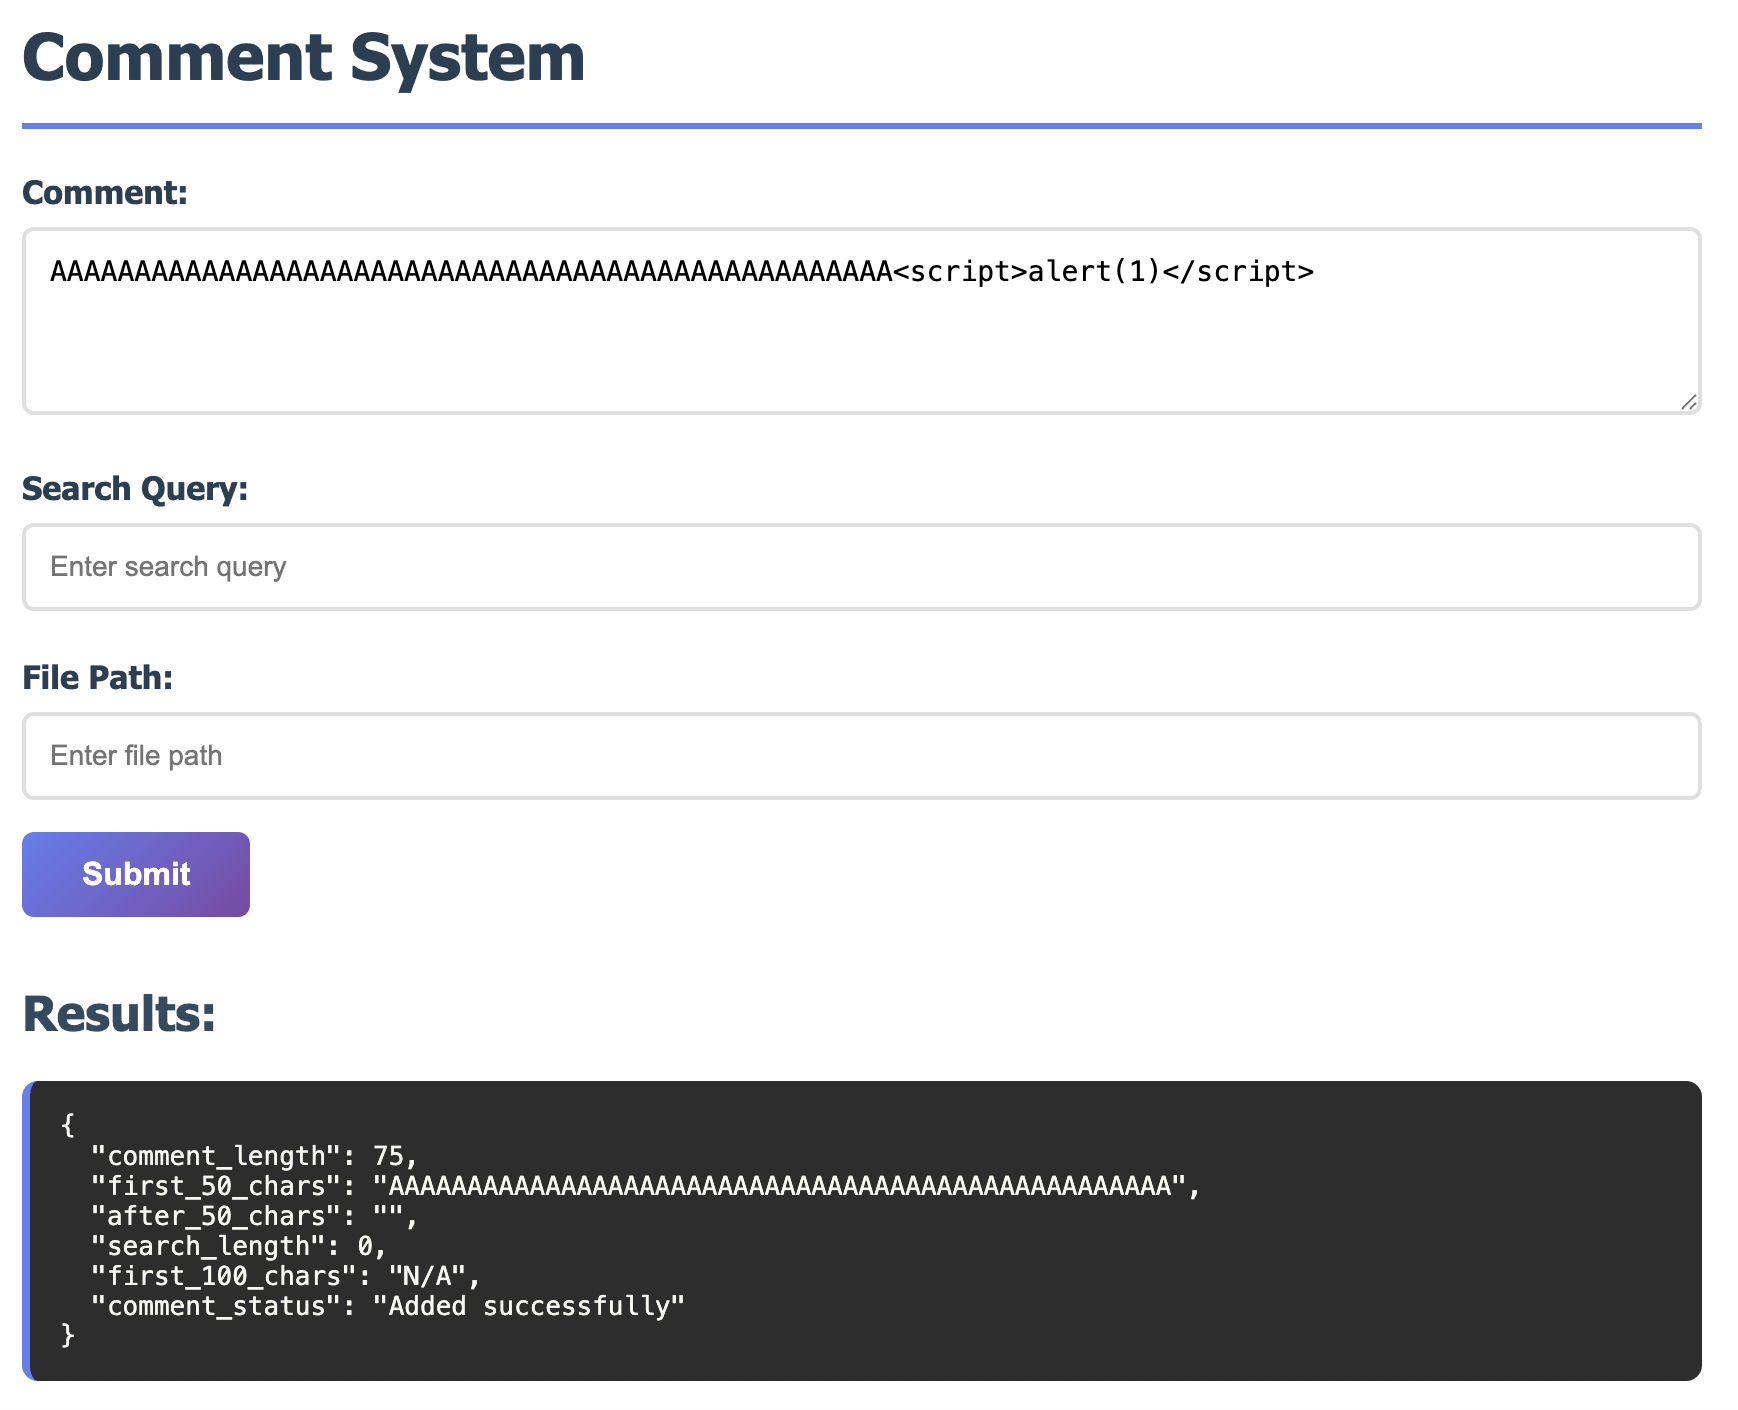Select the "comment_status" Added successfully line
The image size is (1738, 1410).
click(x=388, y=1306)
